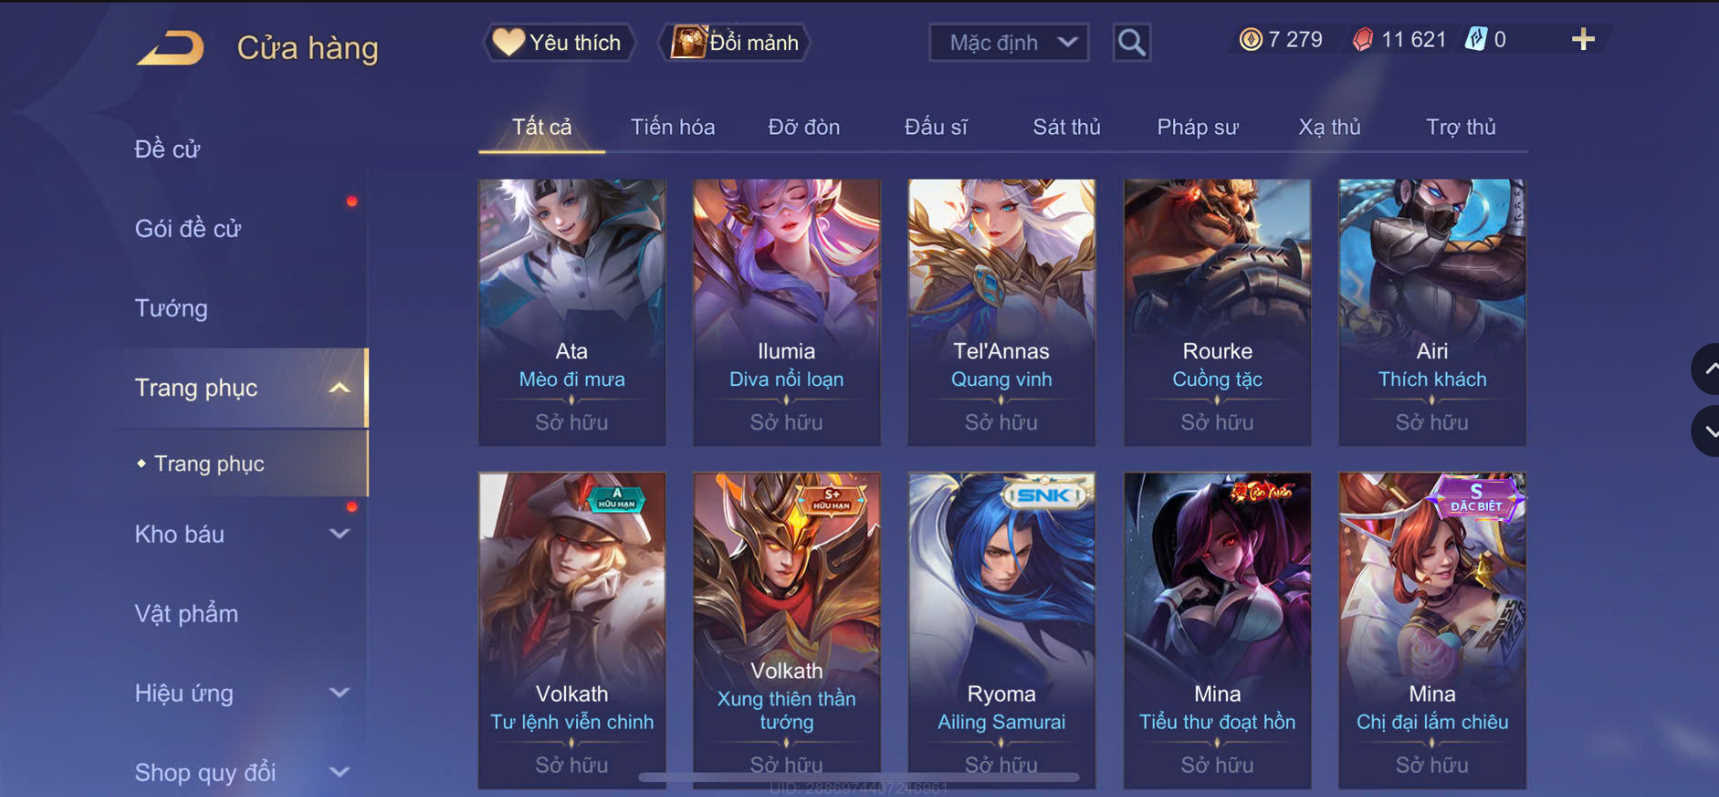Expand the Kho báu sidebar section
Image resolution: width=1719 pixels, height=797 pixels.
tap(340, 534)
